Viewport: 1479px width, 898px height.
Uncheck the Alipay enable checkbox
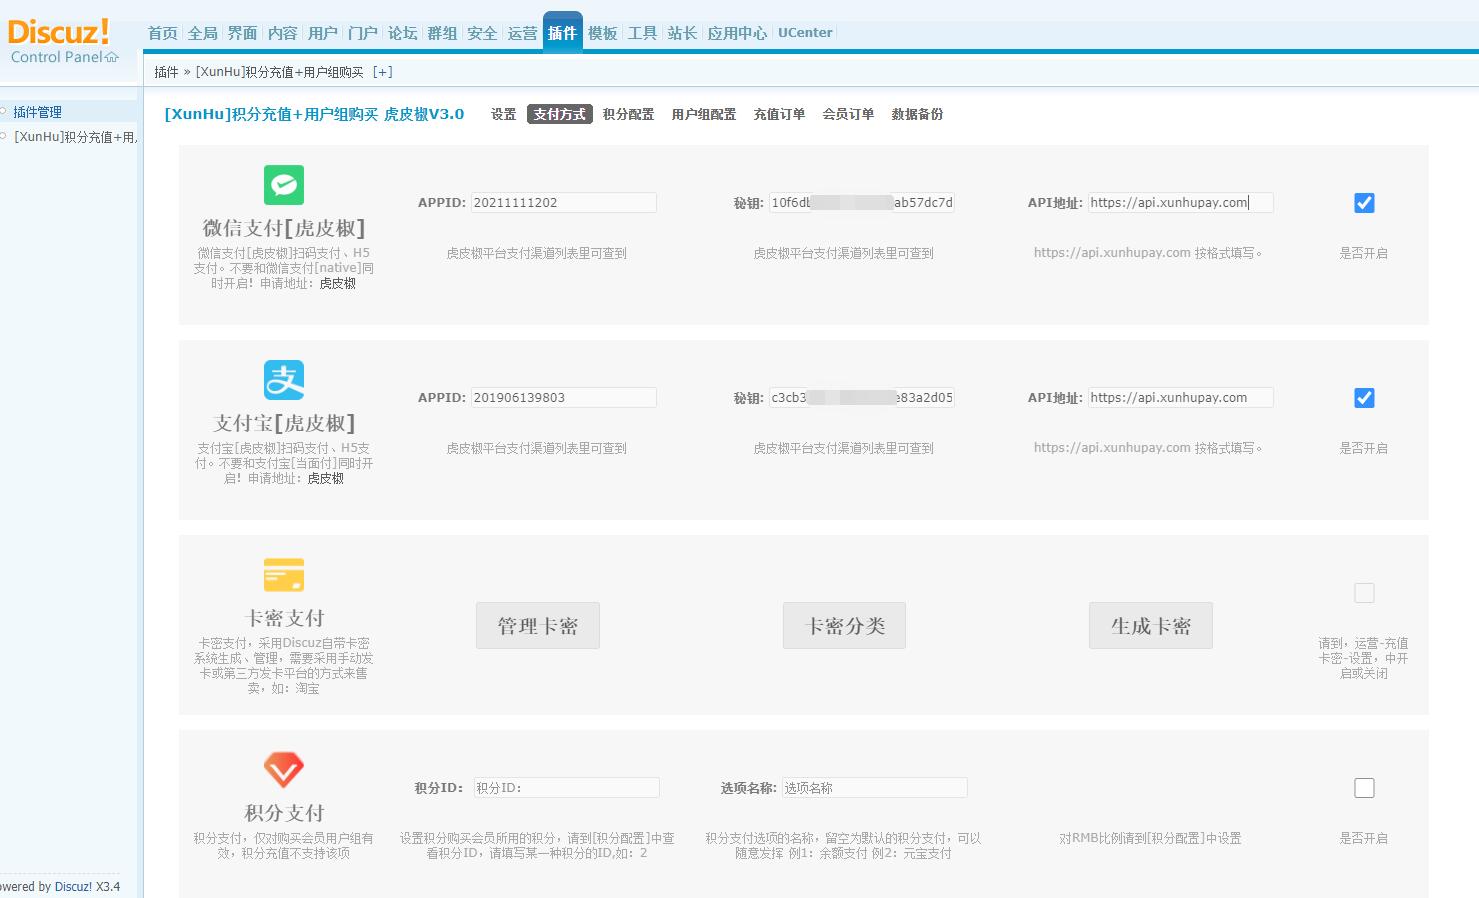point(1364,398)
